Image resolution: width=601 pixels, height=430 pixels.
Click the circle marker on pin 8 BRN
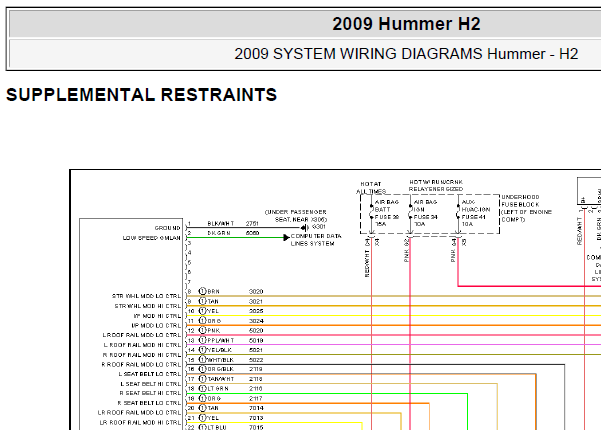[202, 291]
